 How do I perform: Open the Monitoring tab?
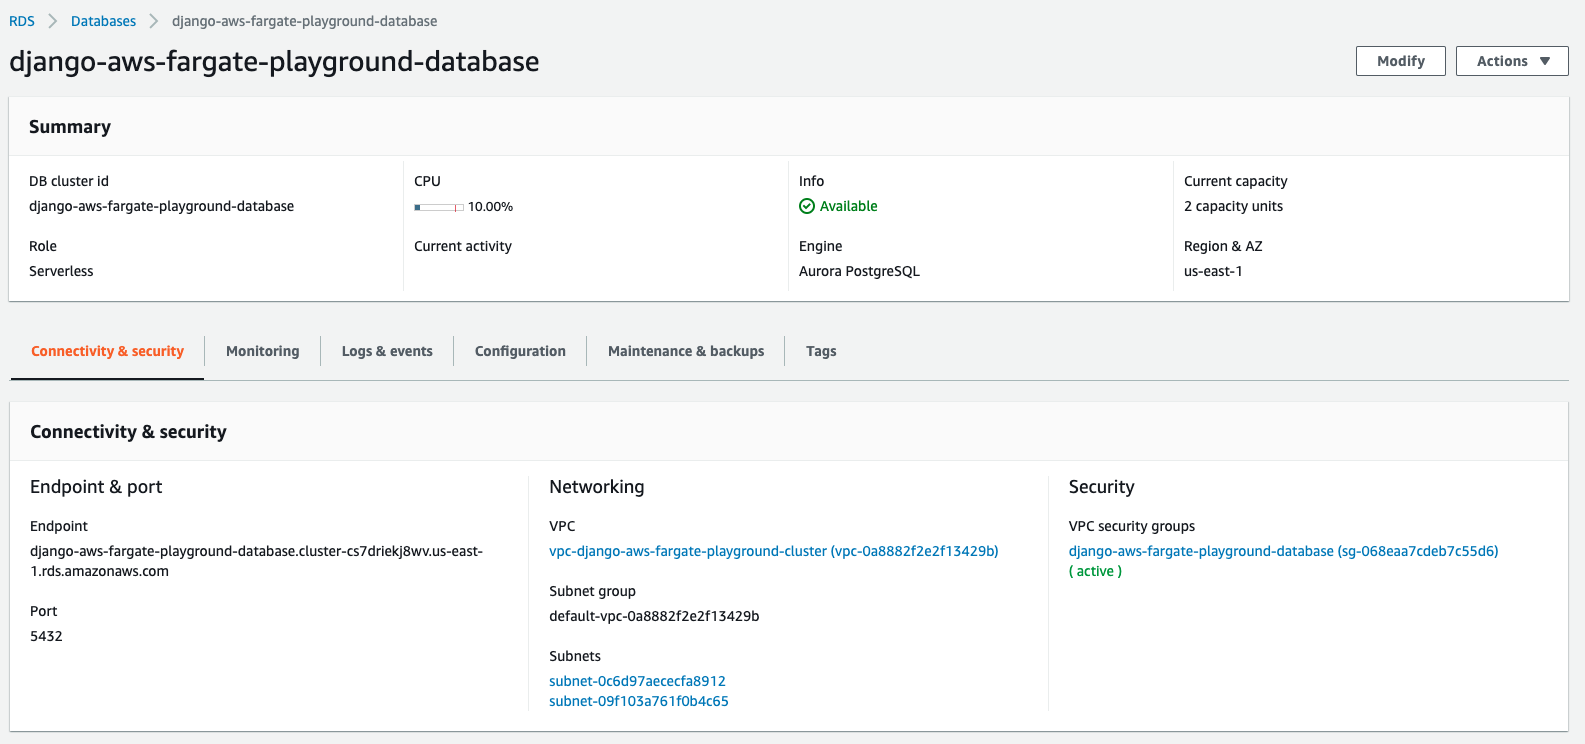262,351
